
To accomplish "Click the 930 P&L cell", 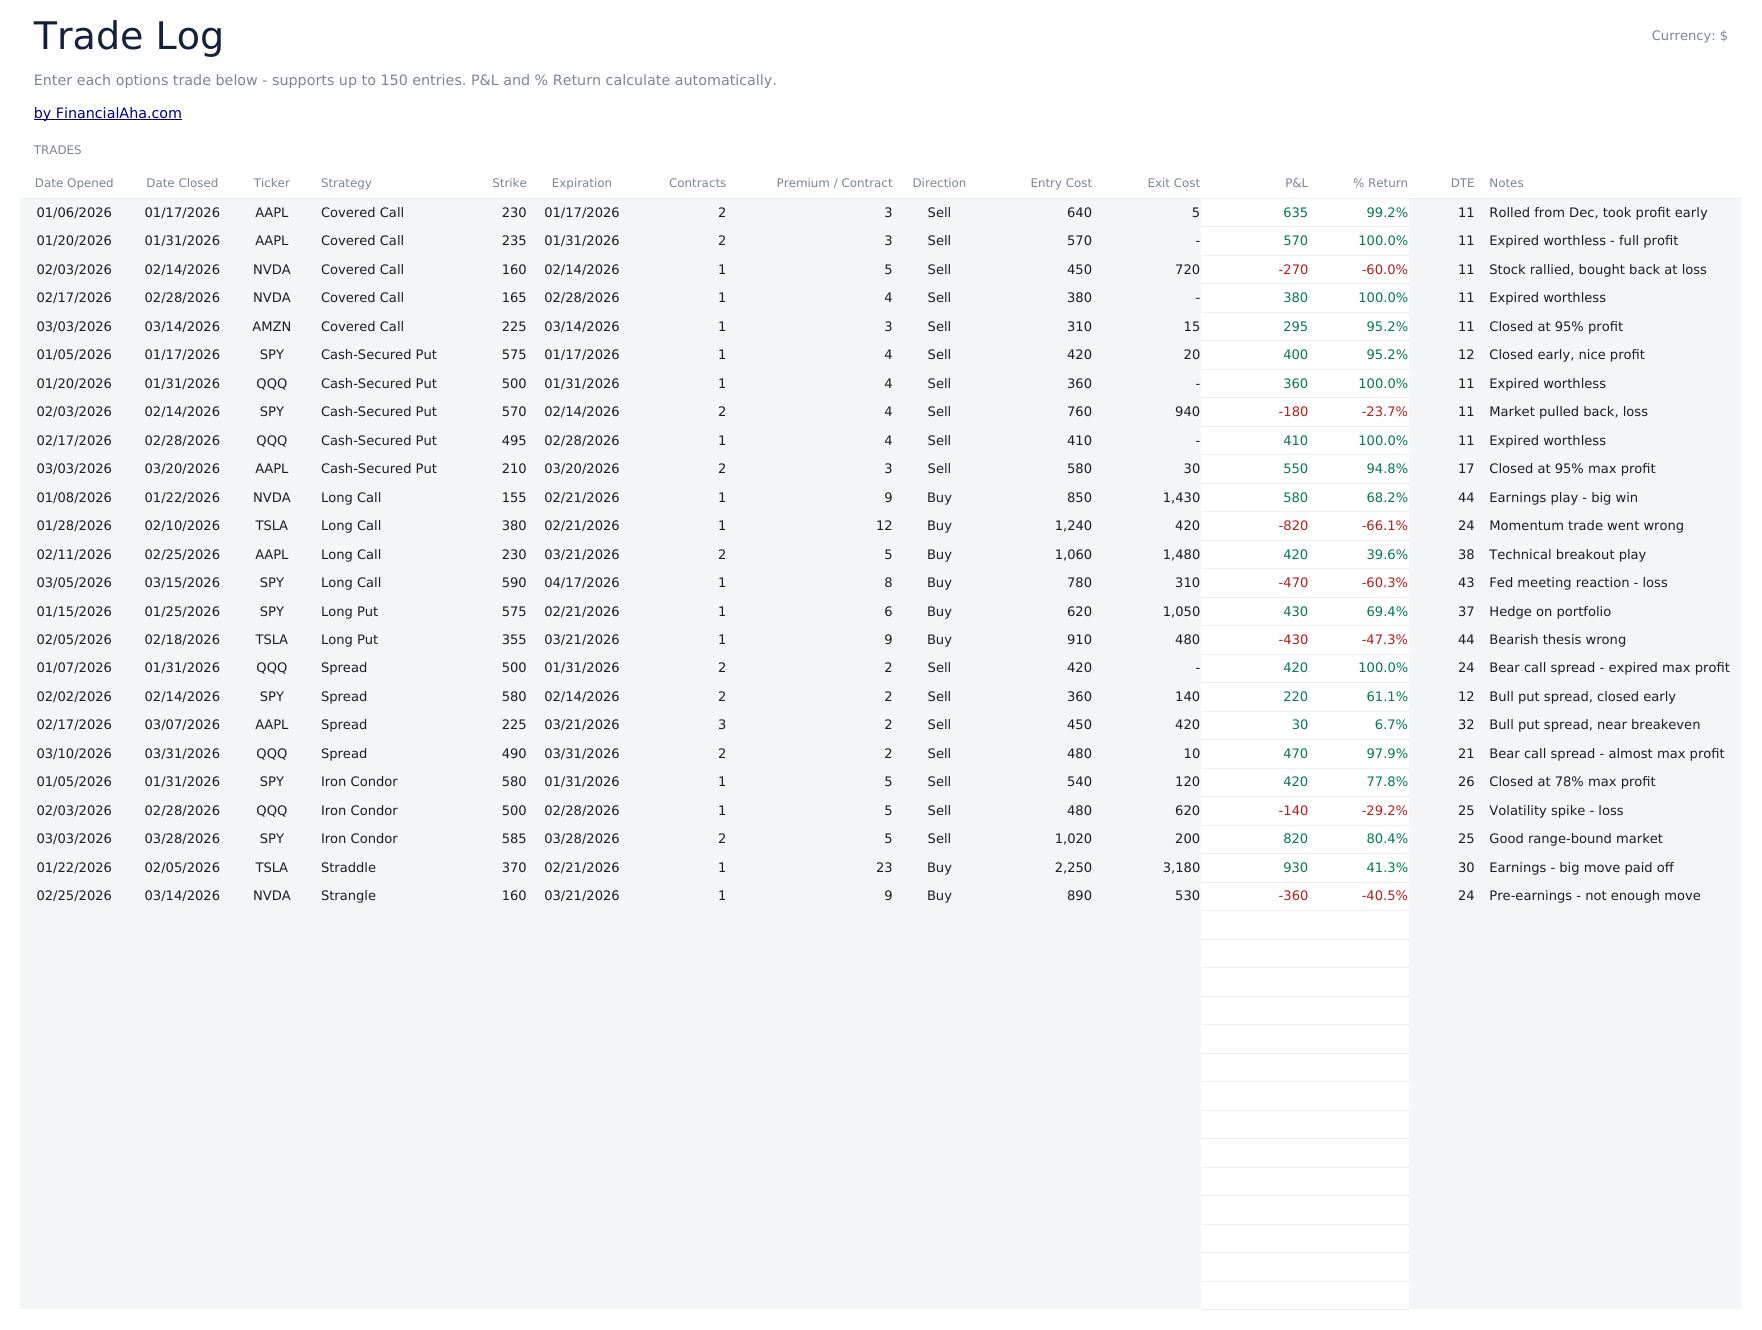I will click(1295, 868).
